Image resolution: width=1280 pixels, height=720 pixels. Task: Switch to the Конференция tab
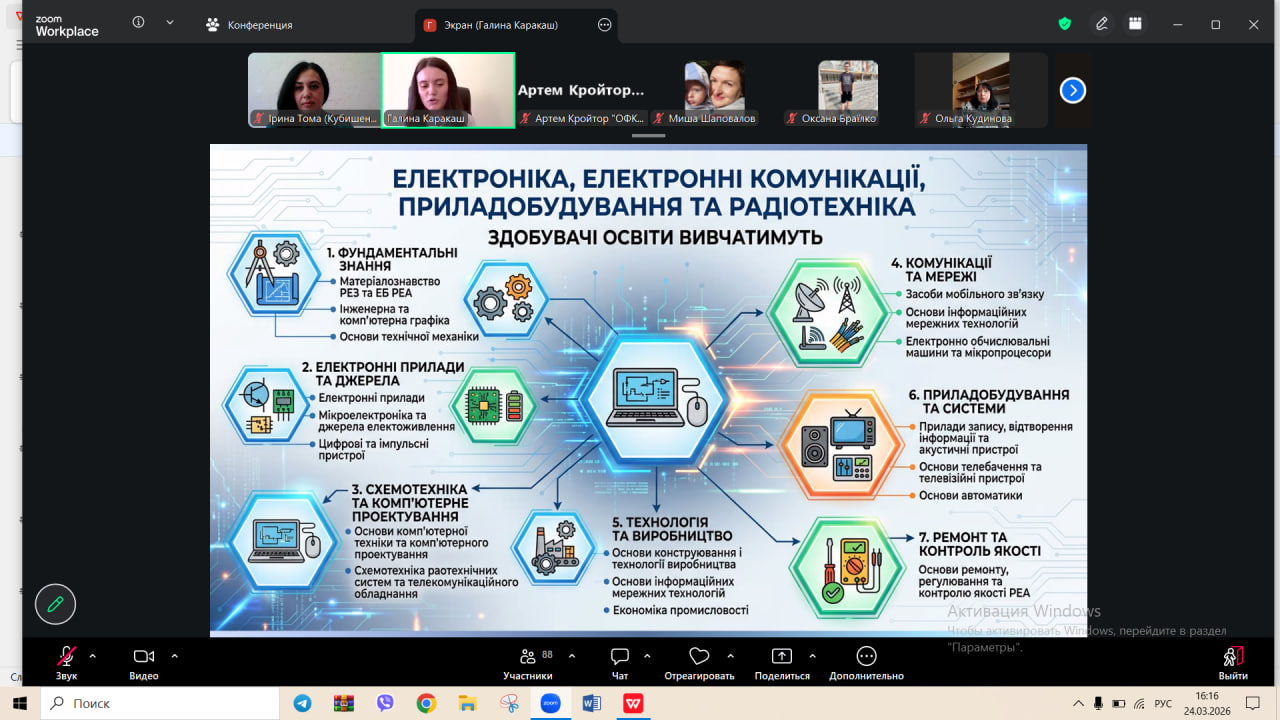(x=249, y=25)
